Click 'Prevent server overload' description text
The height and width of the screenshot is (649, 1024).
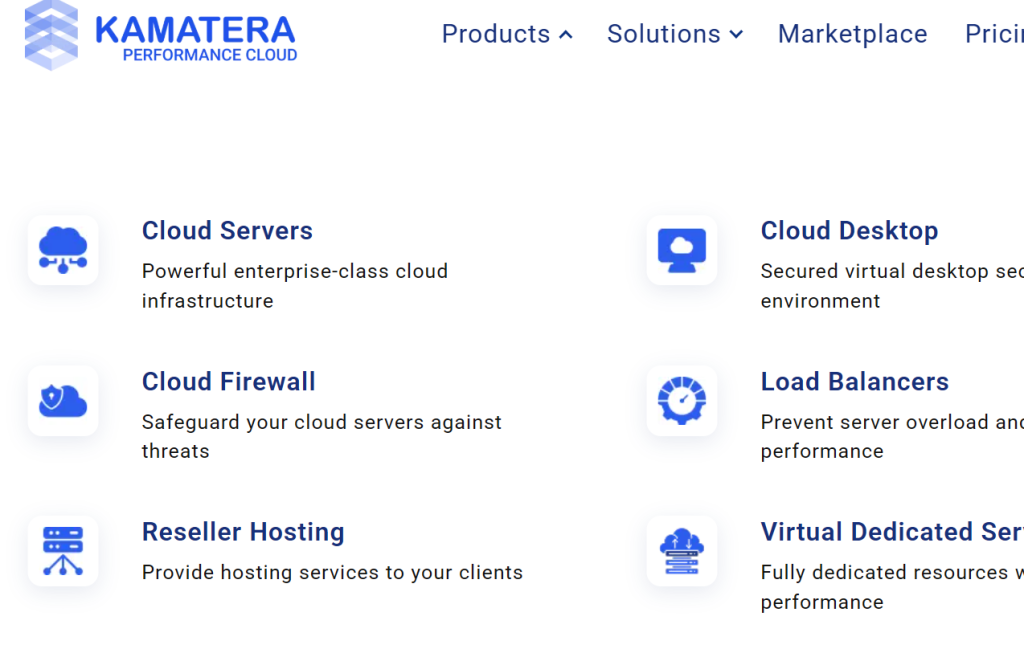click(x=892, y=436)
